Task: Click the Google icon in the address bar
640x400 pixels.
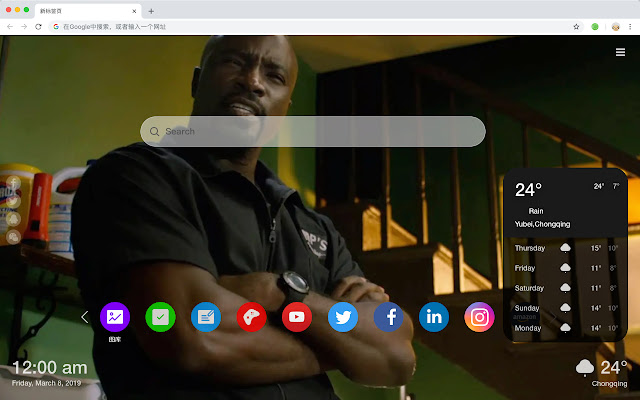Action: pyautogui.click(x=56, y=27)
